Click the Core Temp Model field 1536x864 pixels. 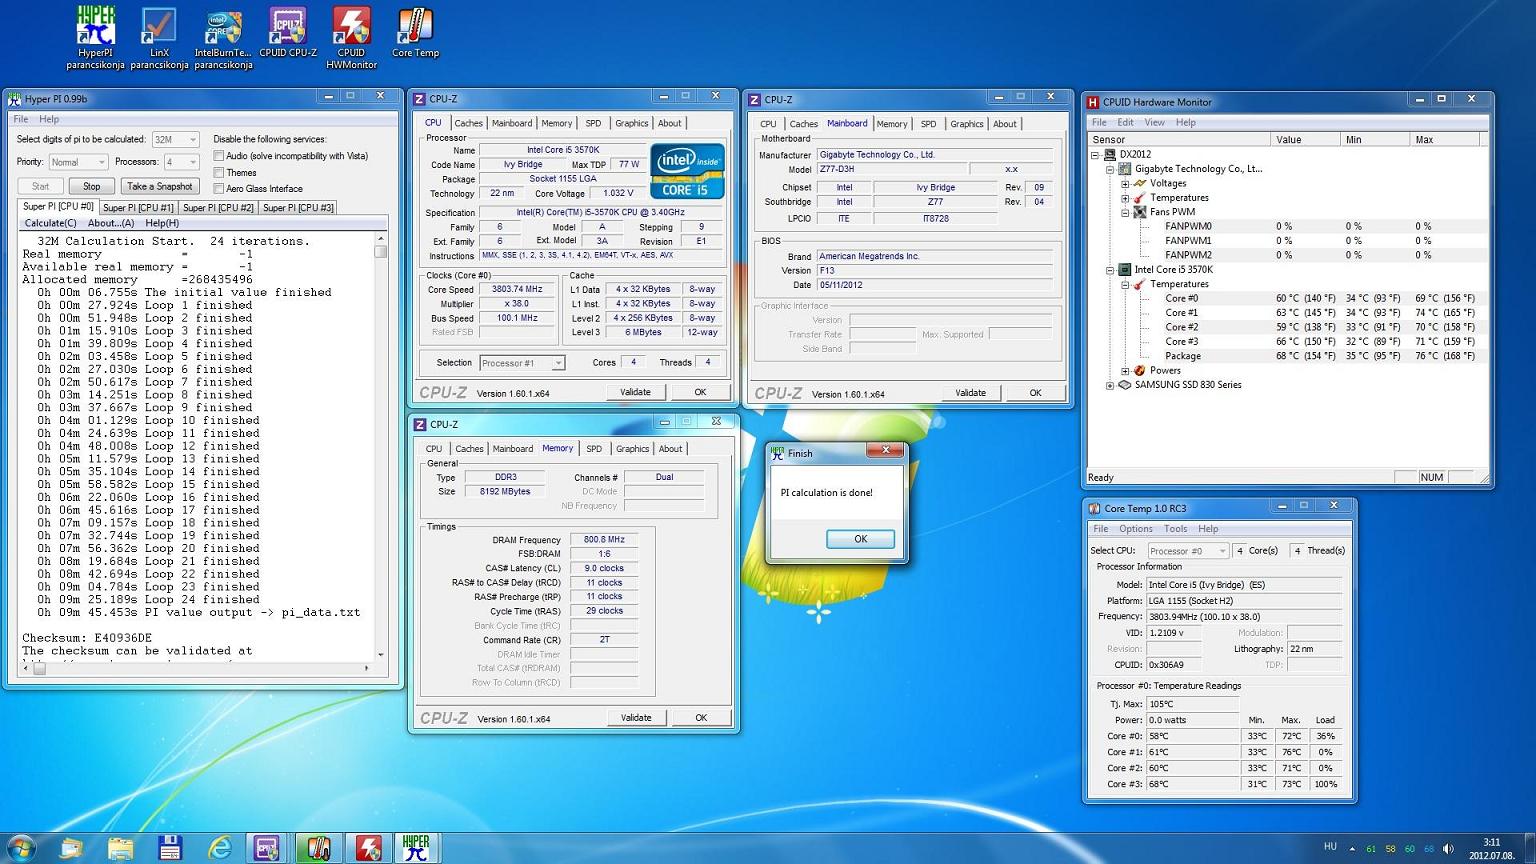coord(1243,585)
